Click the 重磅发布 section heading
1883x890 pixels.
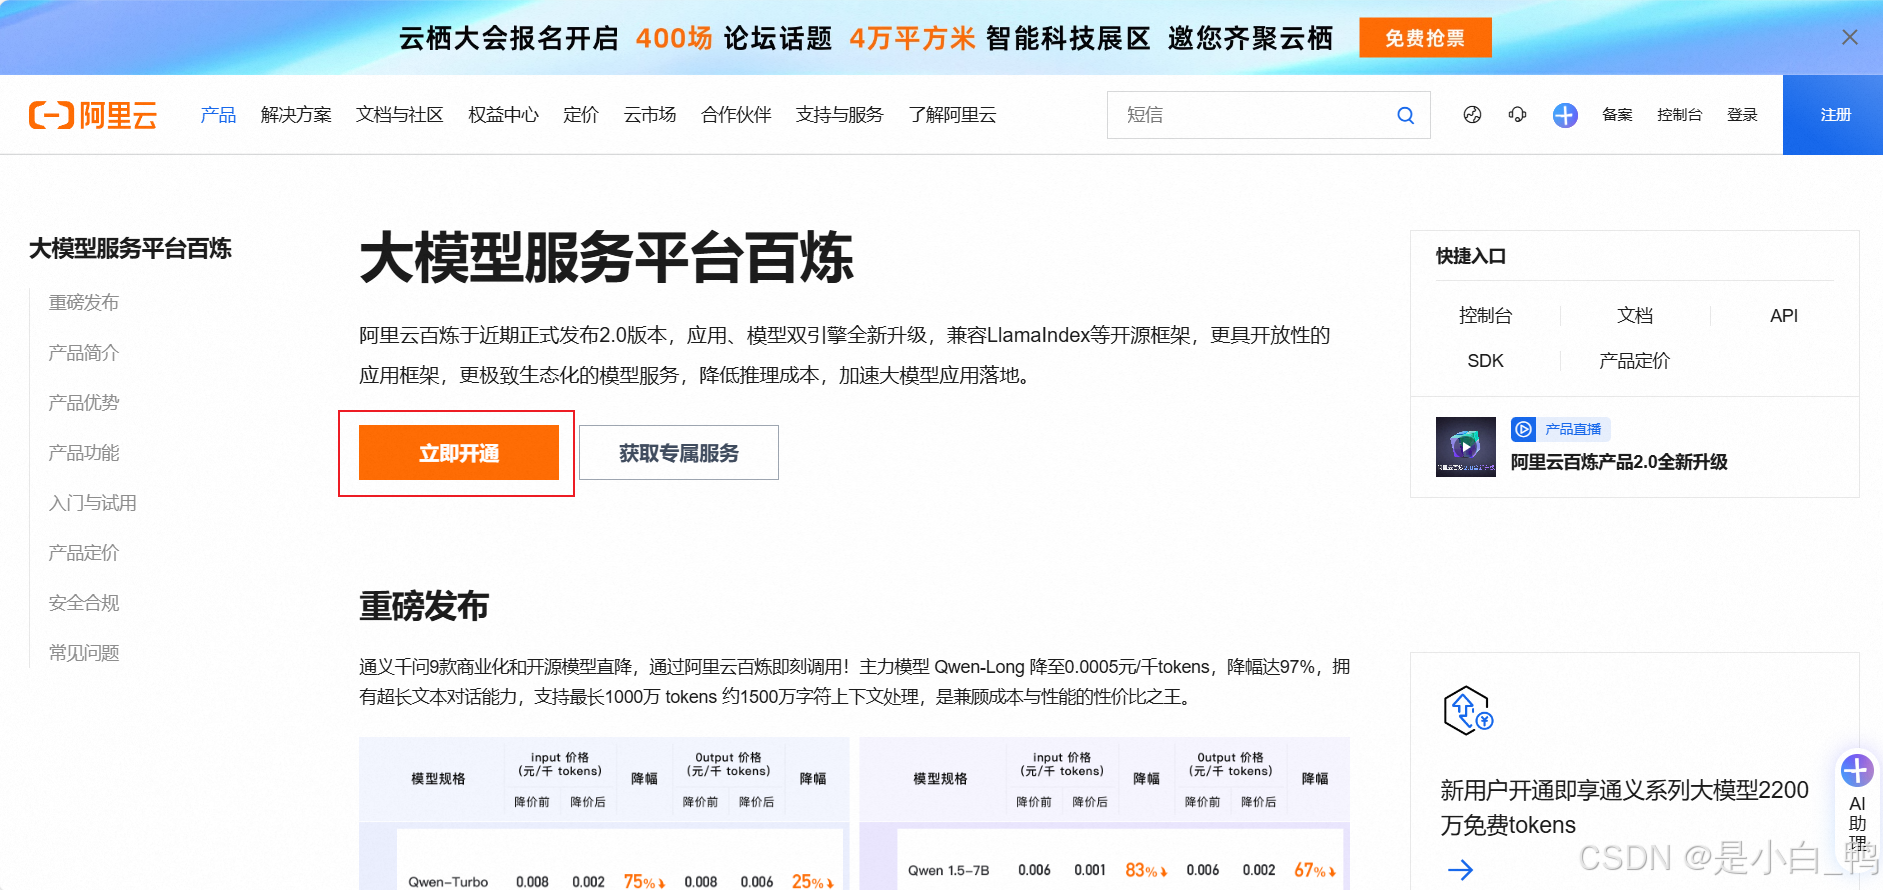point(424,606)
